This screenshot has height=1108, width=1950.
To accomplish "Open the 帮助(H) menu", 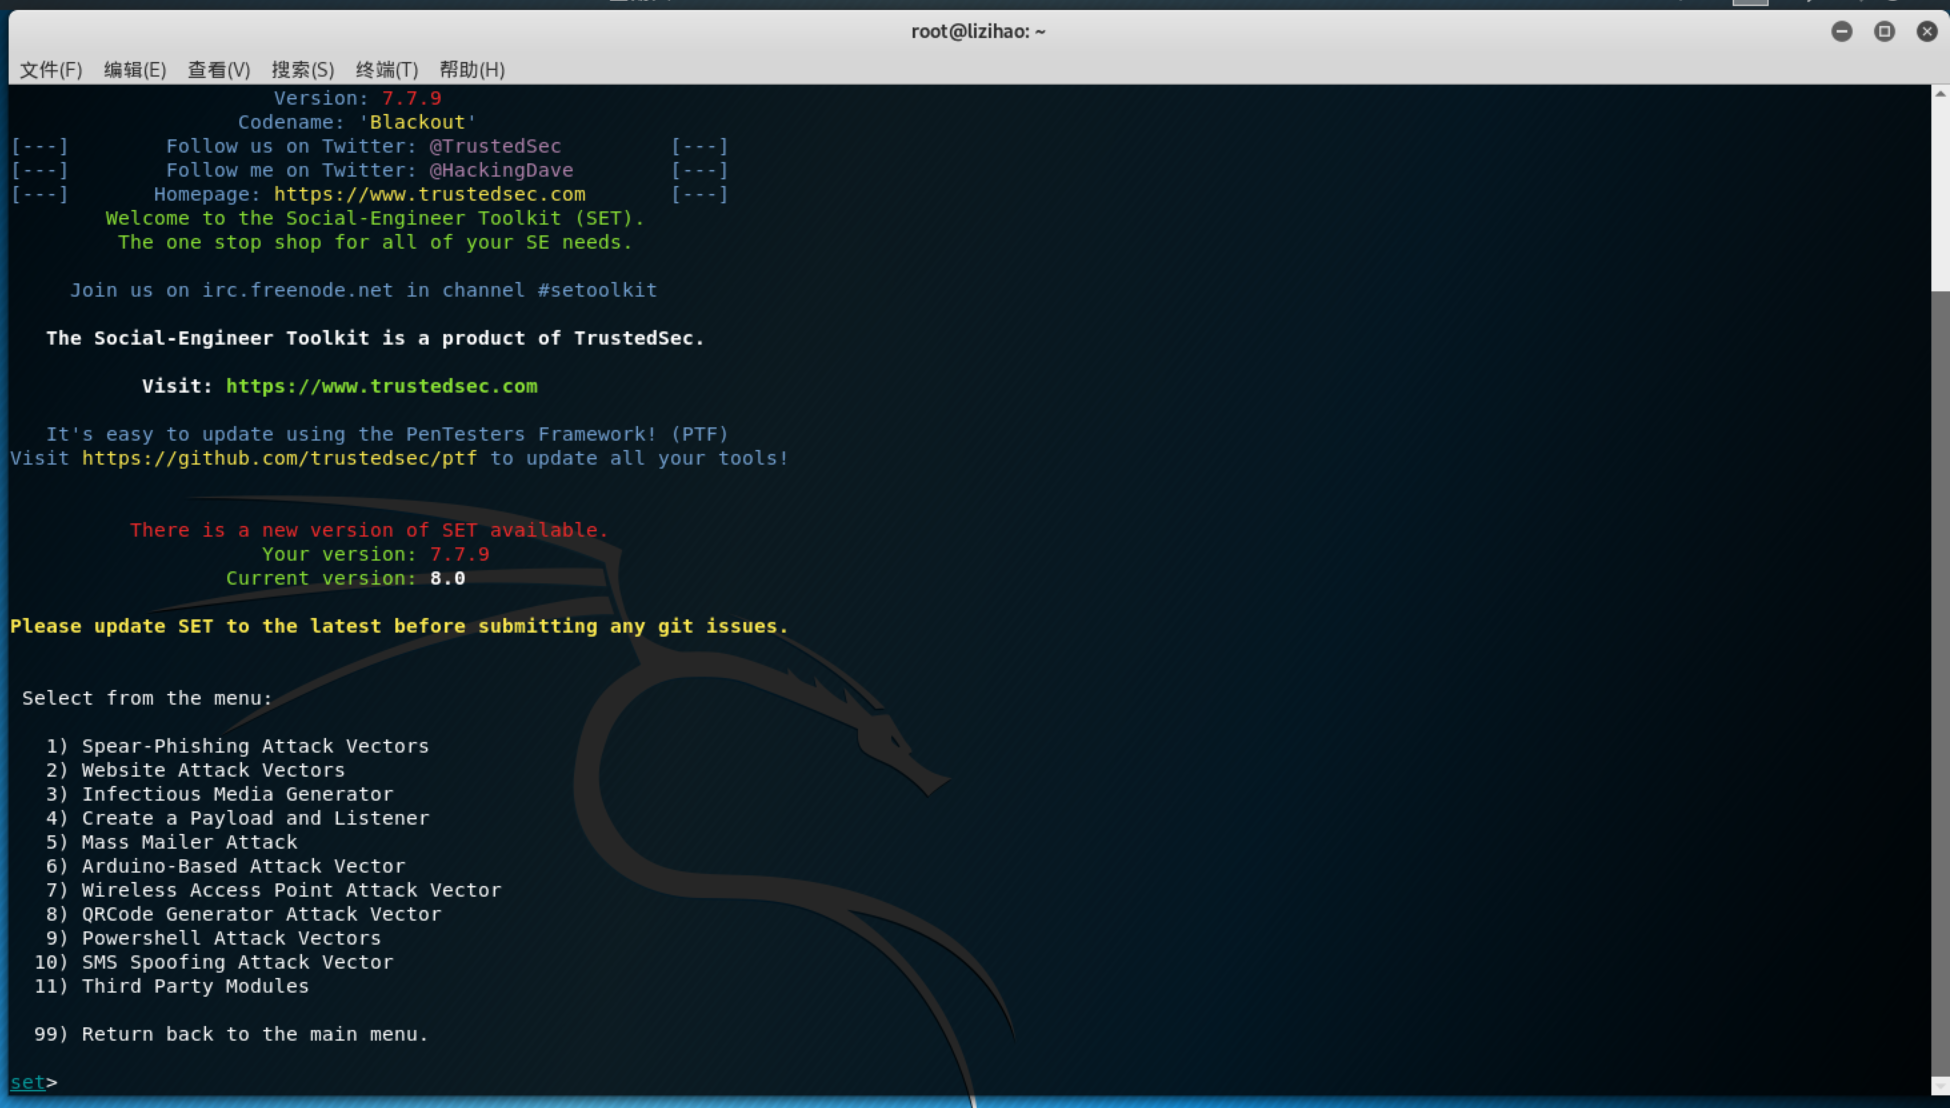I will (472, 69).
